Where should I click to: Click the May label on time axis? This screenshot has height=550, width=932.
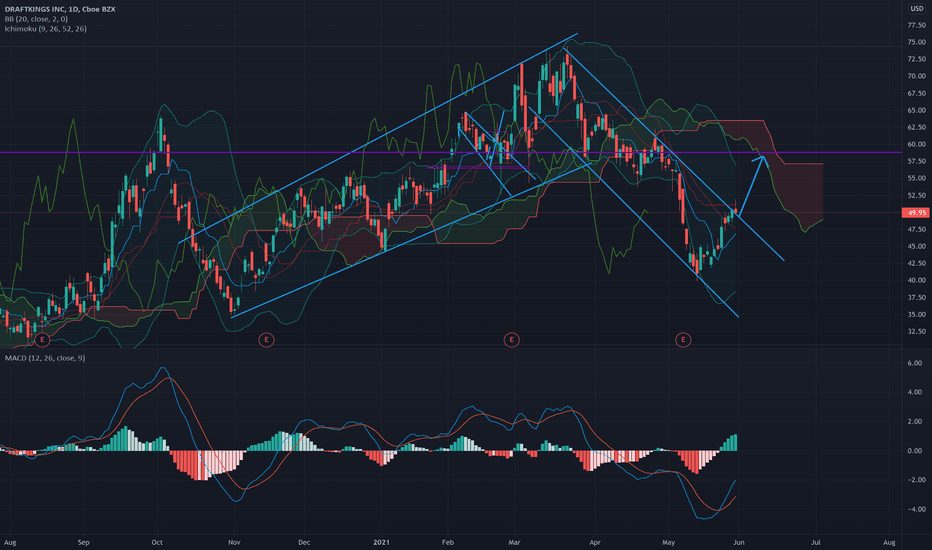[669, 542]
